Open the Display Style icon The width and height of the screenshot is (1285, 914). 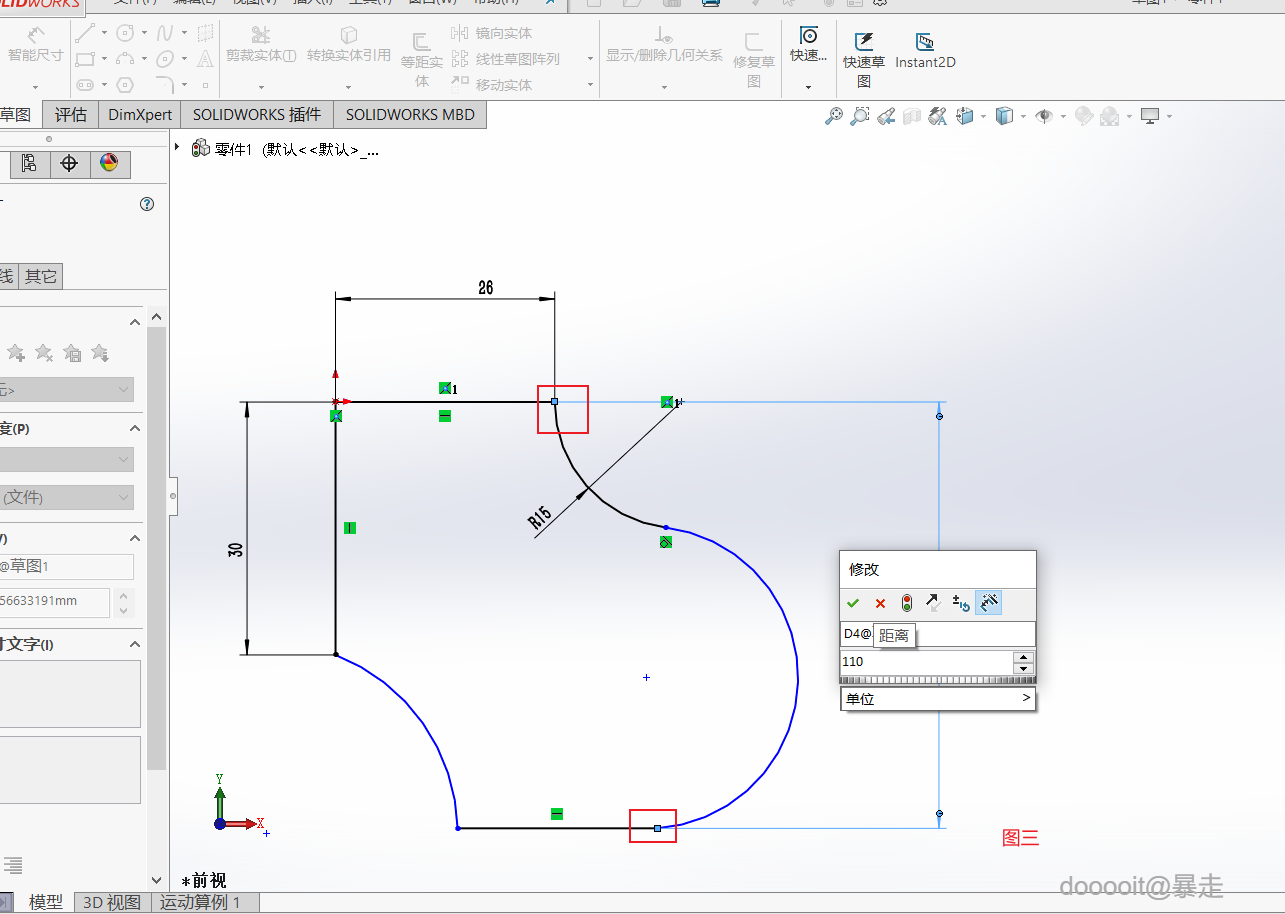pos(1004,116)
